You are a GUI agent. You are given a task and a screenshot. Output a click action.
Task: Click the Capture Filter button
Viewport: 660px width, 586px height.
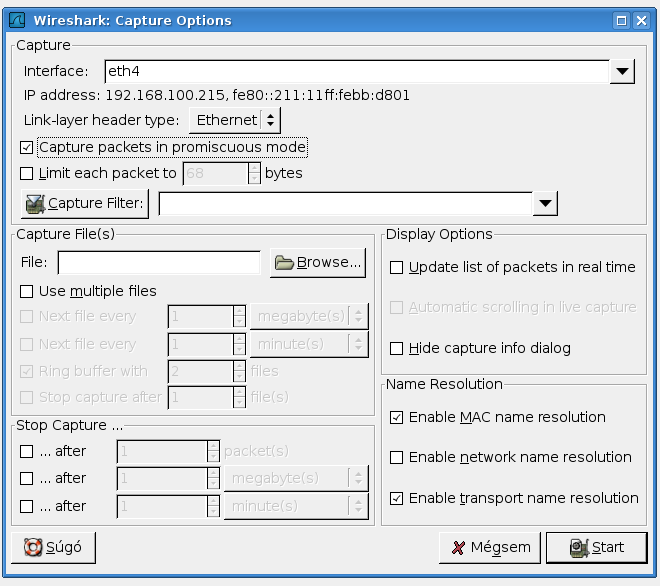(x=85, y=204)
